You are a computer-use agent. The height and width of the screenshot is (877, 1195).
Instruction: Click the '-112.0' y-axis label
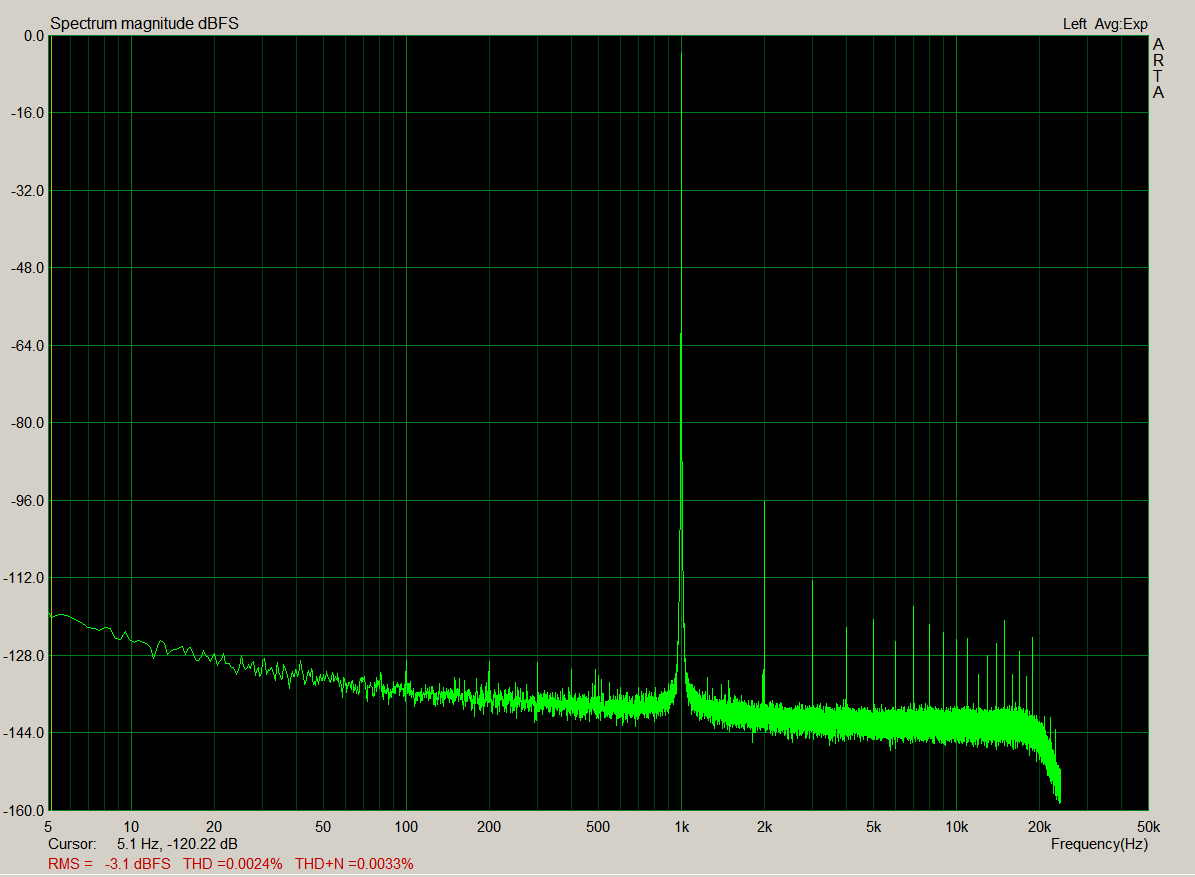[x=24, y=578]
